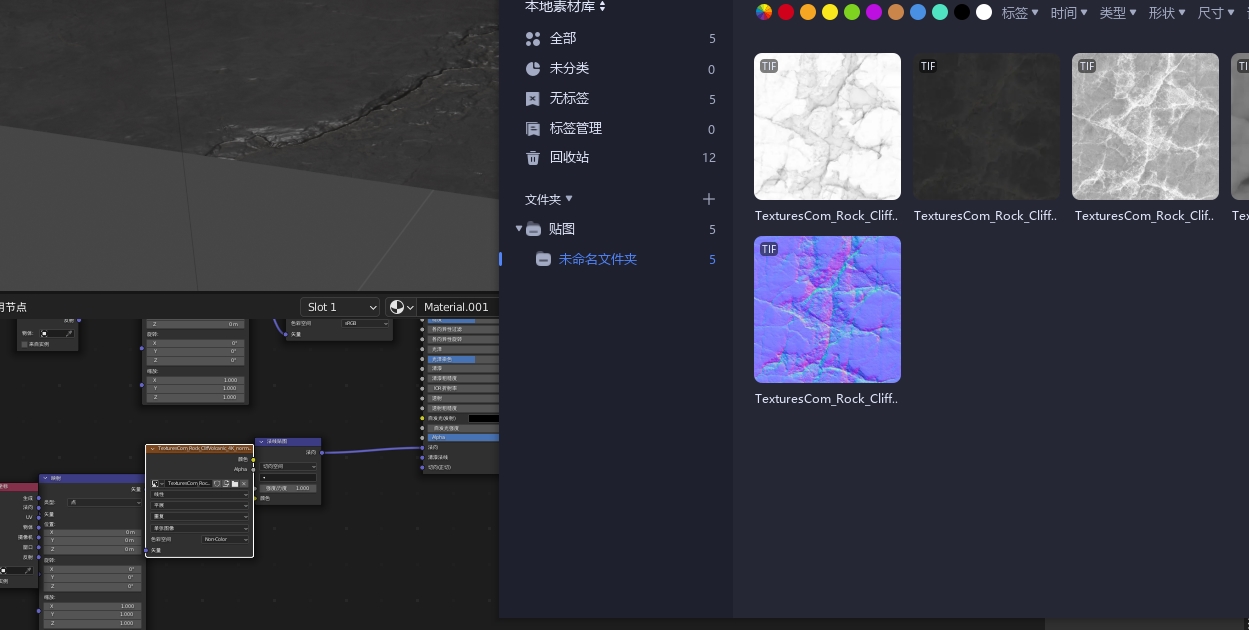Select the dark rock texture thumbnail
This screenshot has width=1249, height=630.
986,126
